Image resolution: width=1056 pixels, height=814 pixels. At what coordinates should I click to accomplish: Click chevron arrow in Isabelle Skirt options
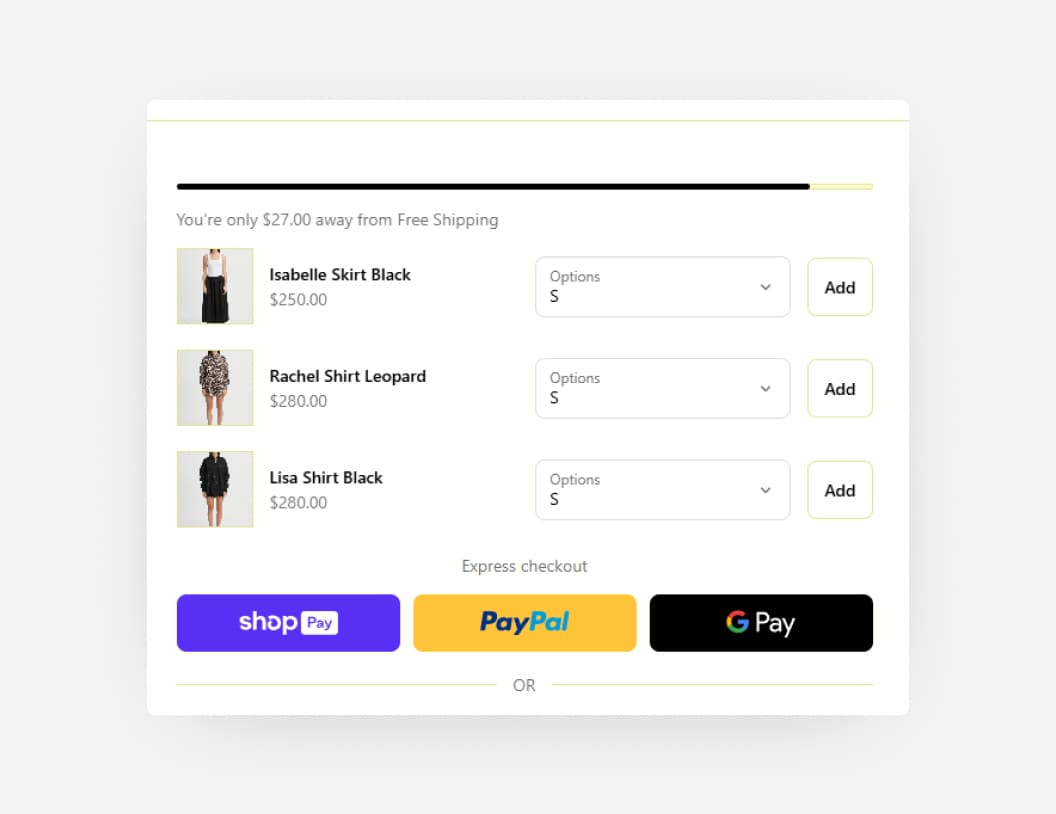tap(766, 287)
